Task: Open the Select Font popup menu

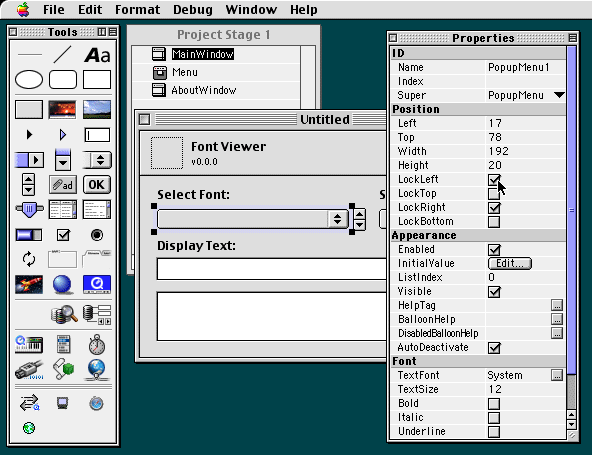Action: click(253, 219)
